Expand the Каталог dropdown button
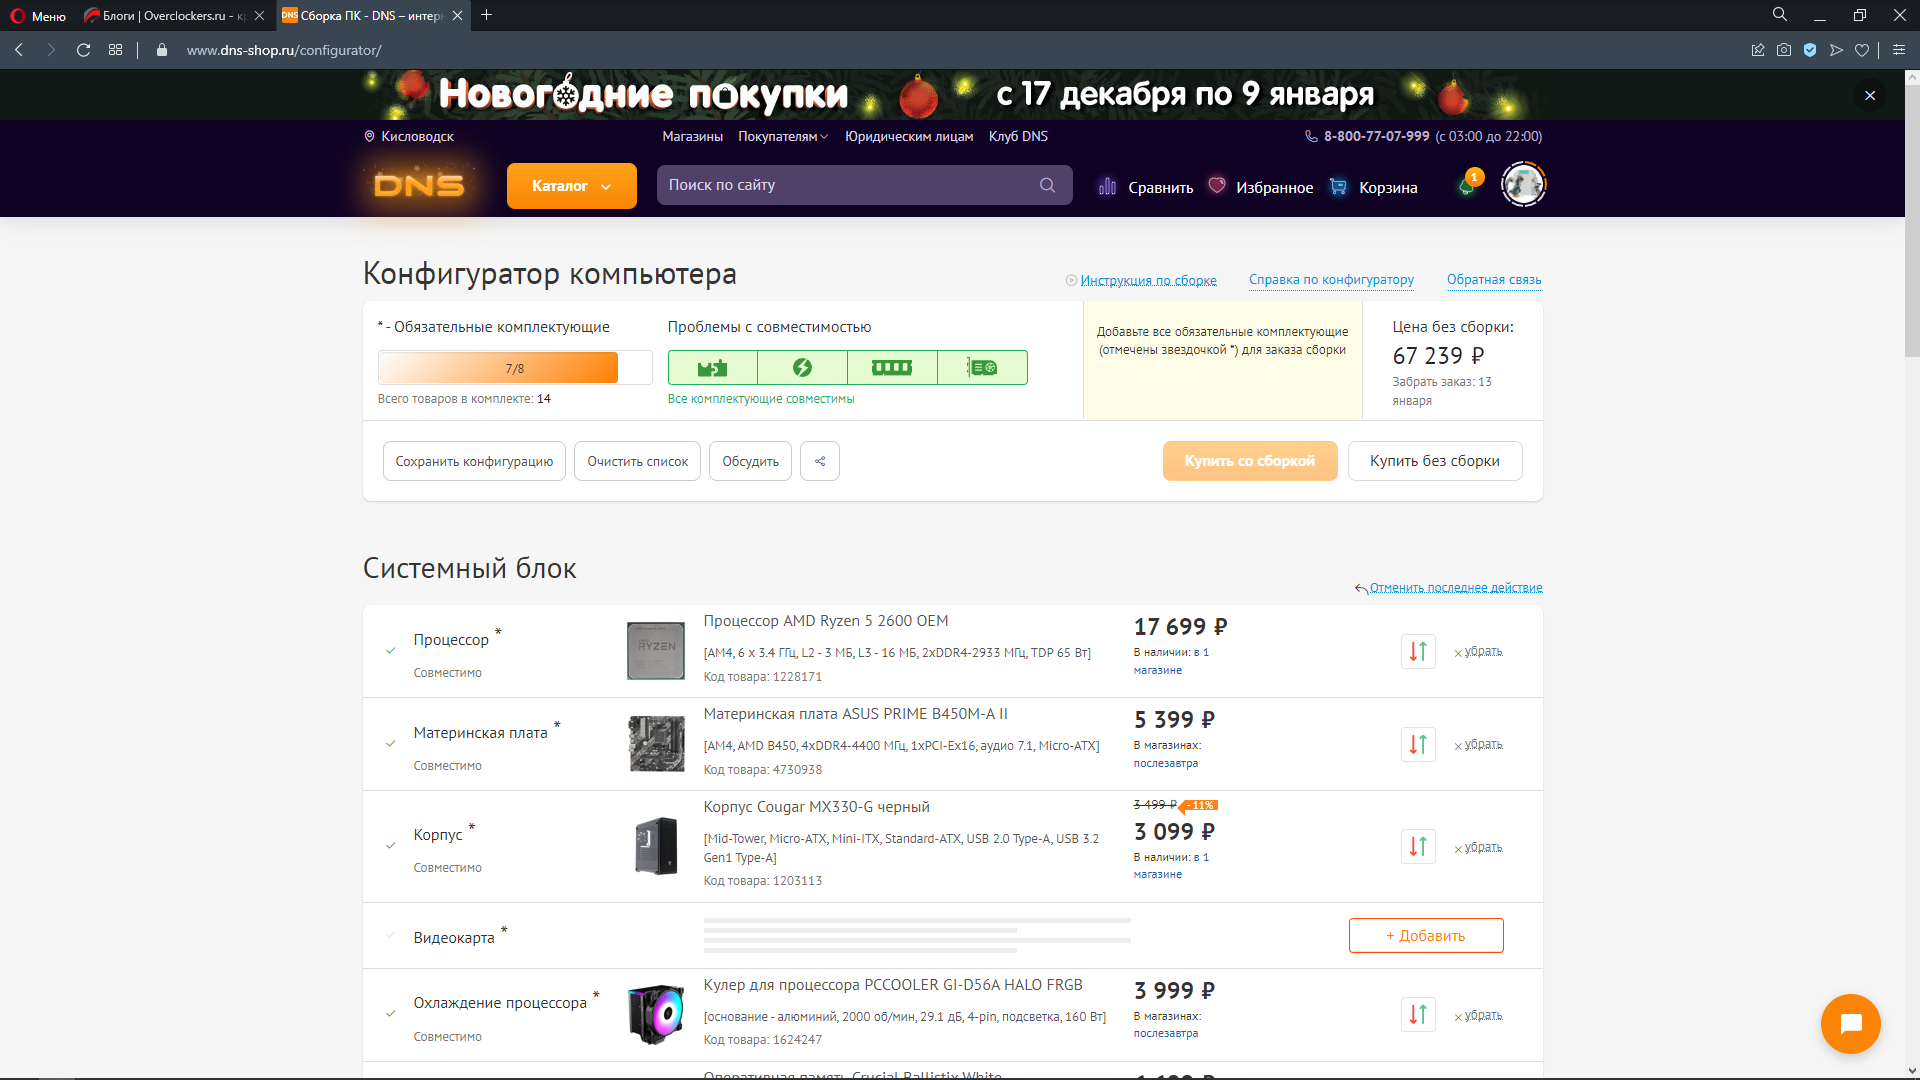The image size is (1920, 1080). pyautogui.click(x=571, y=186)
